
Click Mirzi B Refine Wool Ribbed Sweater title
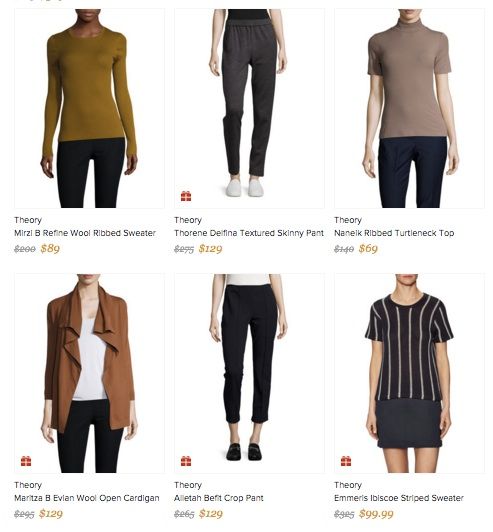85,233
